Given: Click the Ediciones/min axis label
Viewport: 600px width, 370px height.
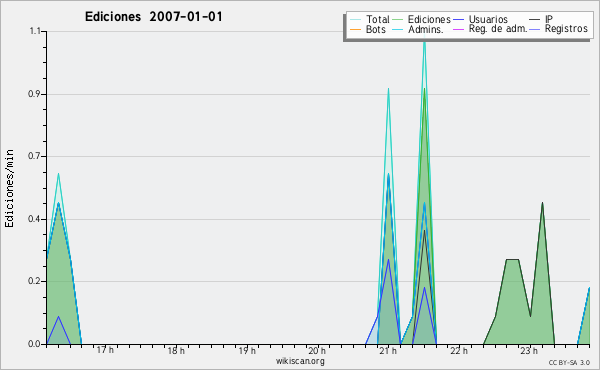Looking at the screenshot, I should click(9, 189).
